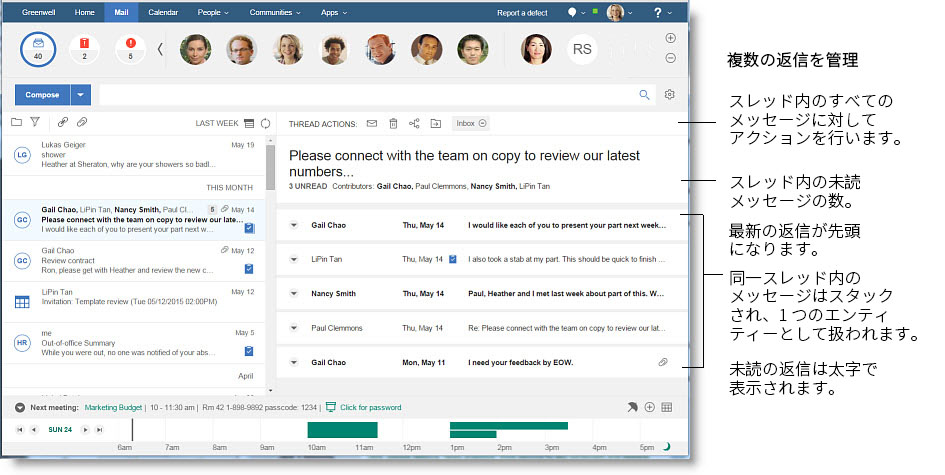Go to the Home tab

84,12
